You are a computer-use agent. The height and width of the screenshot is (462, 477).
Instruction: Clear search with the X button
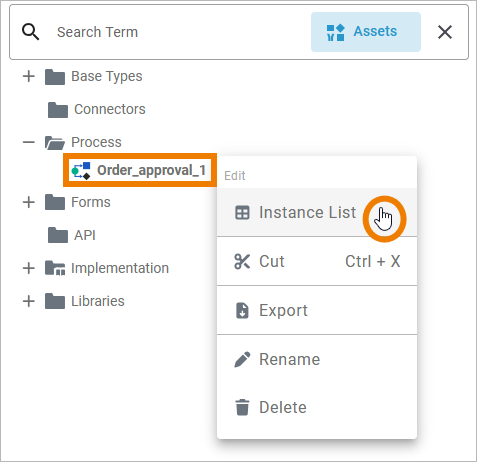tap(445, 32)
